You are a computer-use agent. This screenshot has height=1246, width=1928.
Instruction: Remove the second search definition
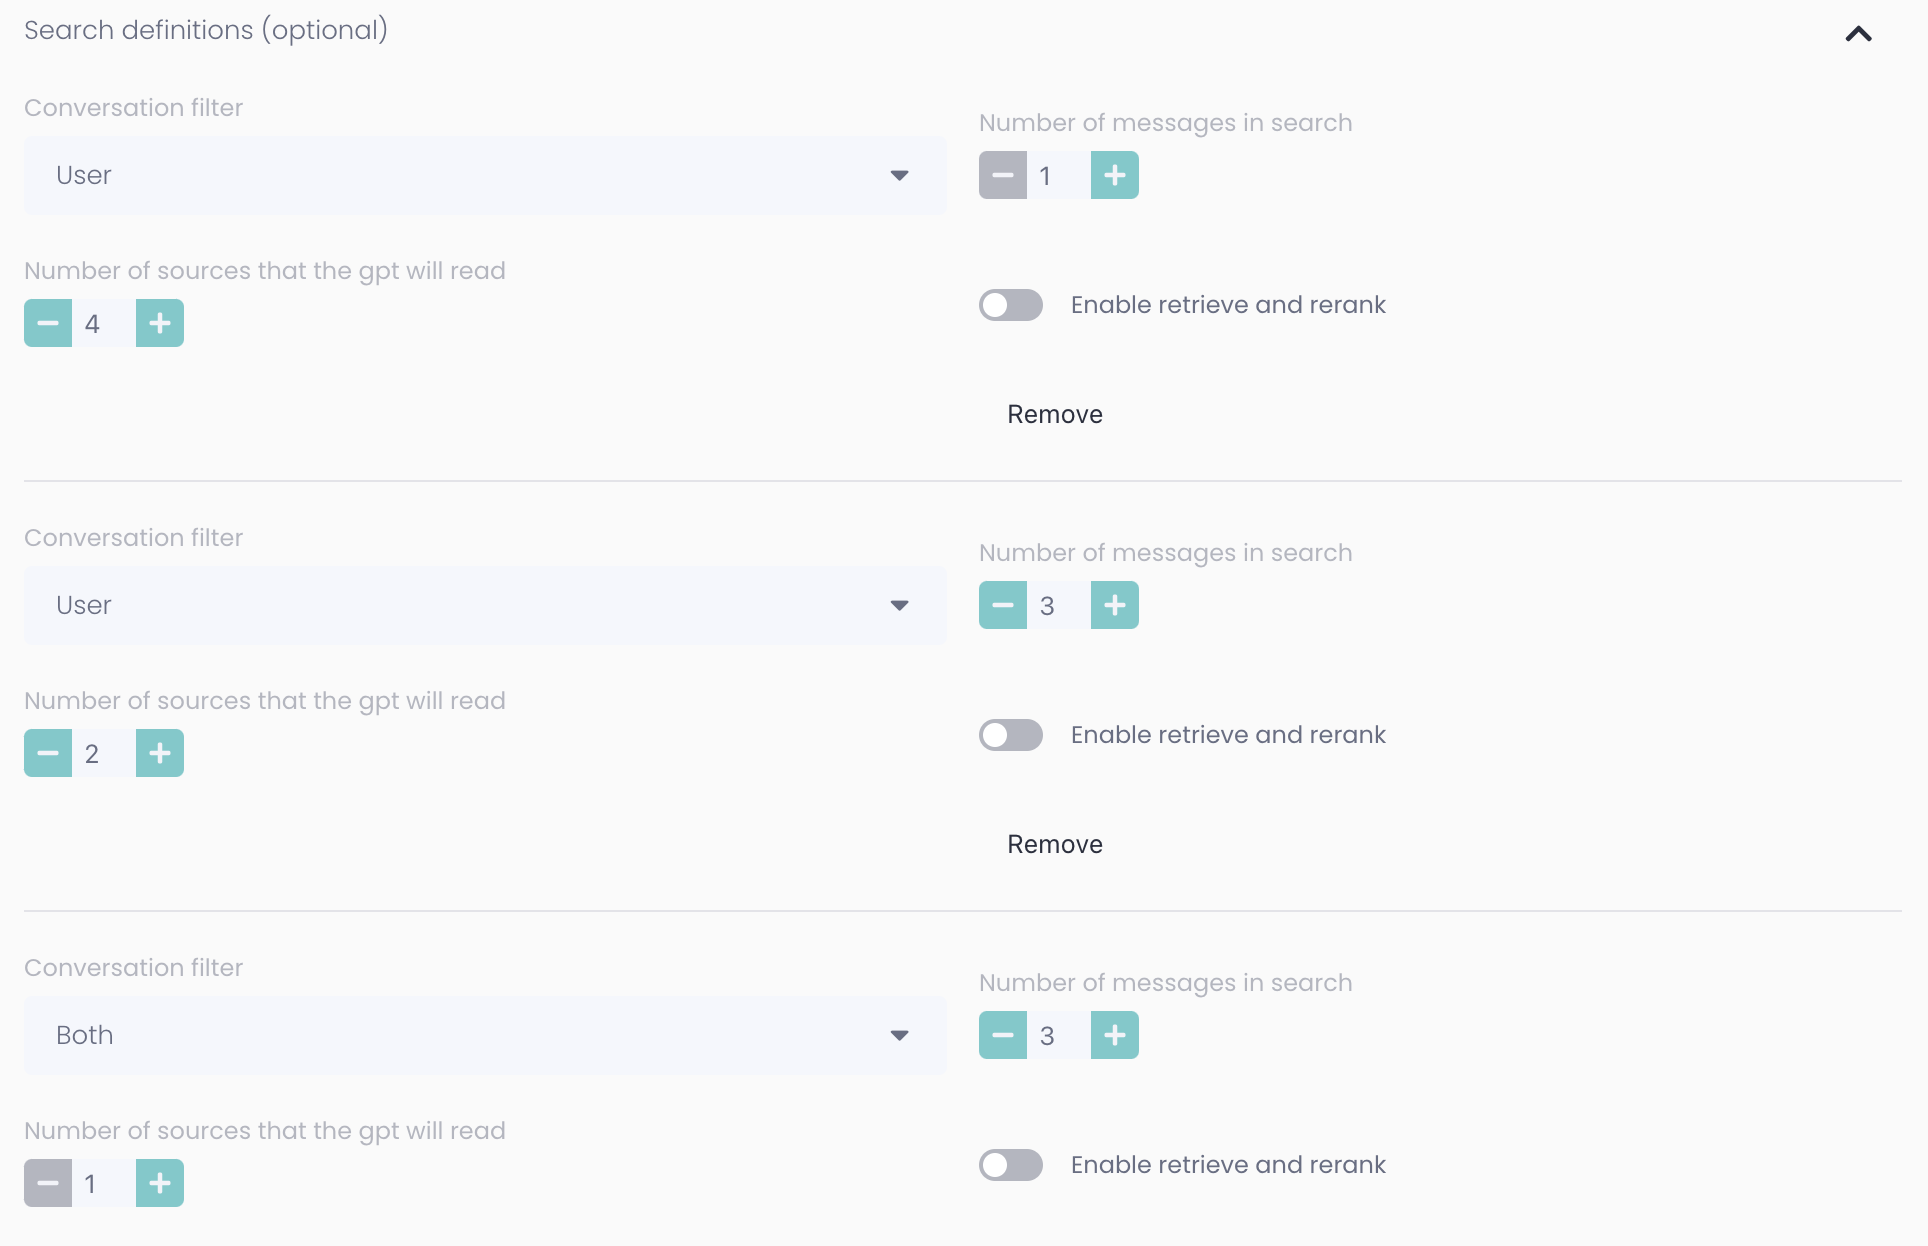1054,845
